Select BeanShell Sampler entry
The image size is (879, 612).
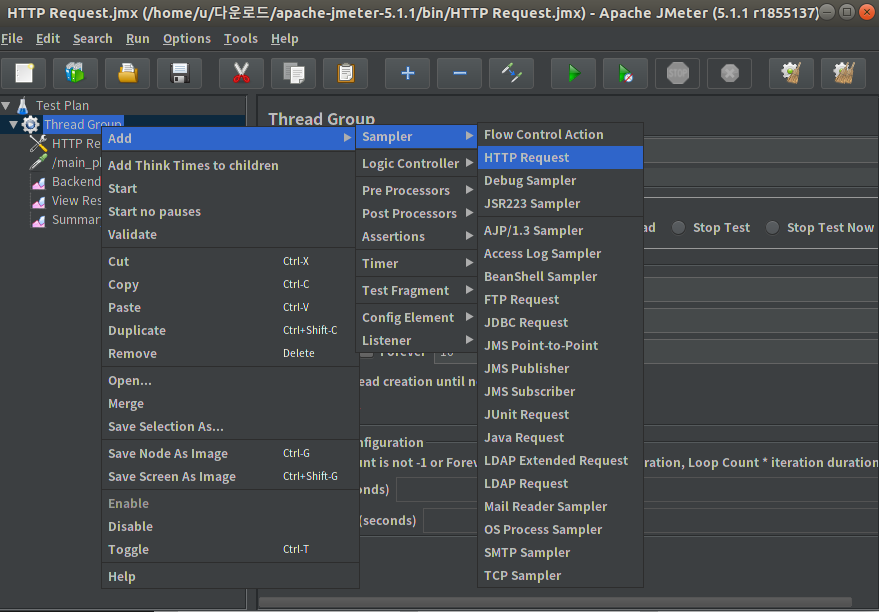coord(560,276)
